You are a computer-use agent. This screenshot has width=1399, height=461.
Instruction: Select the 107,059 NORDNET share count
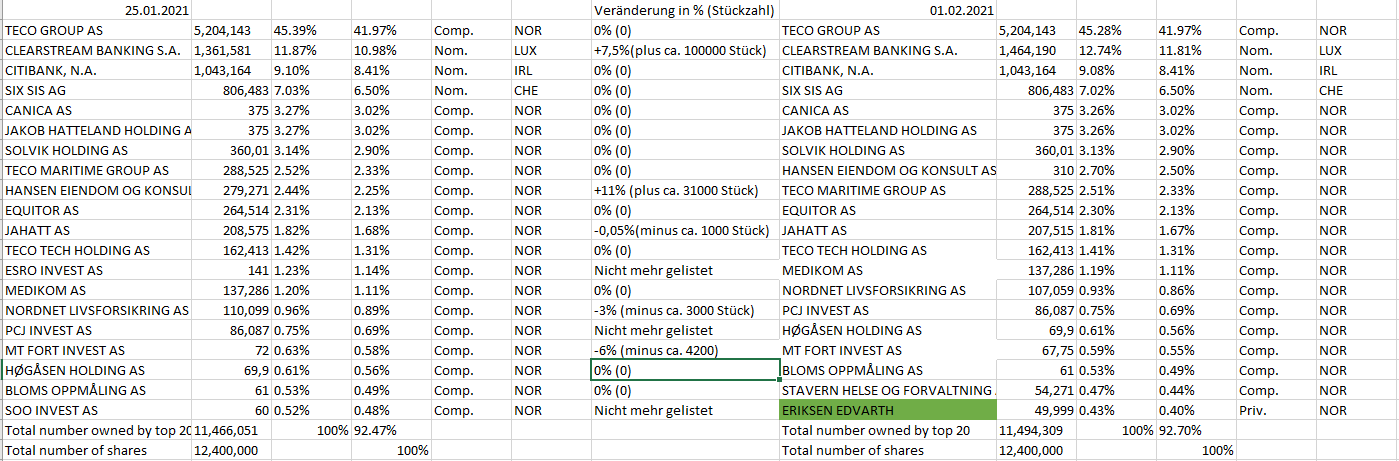point(1036,291)
